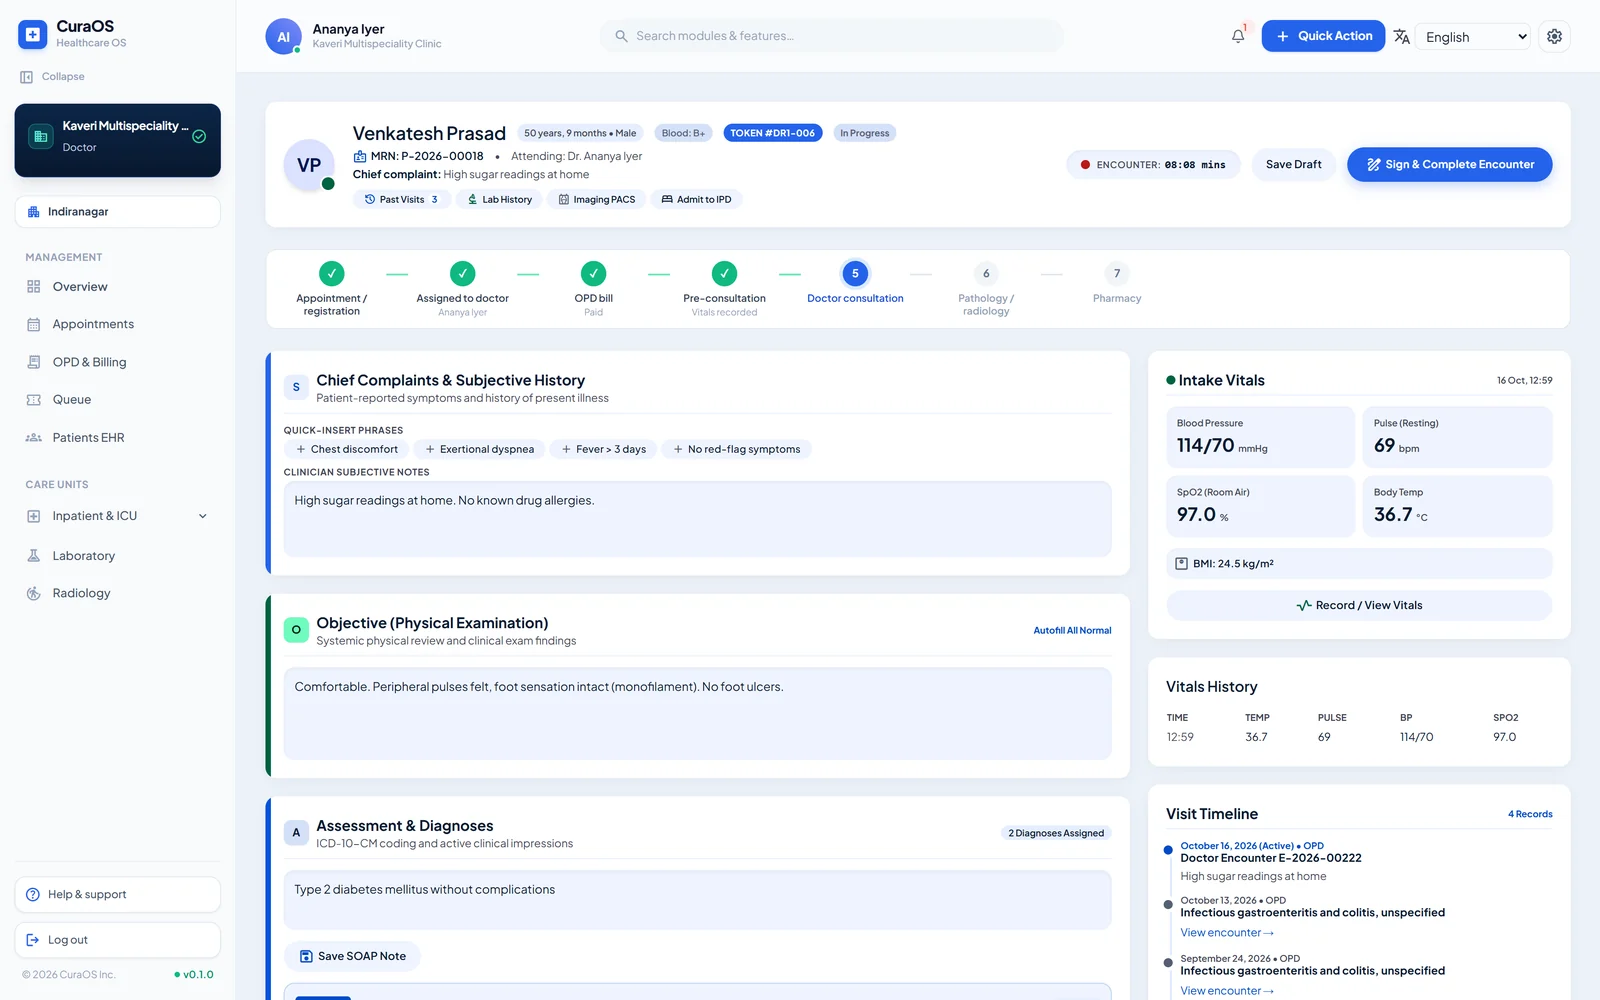Screen dimensions: 1600x1000
Task: Open Imaging PACS
Action: click(597, 200)
